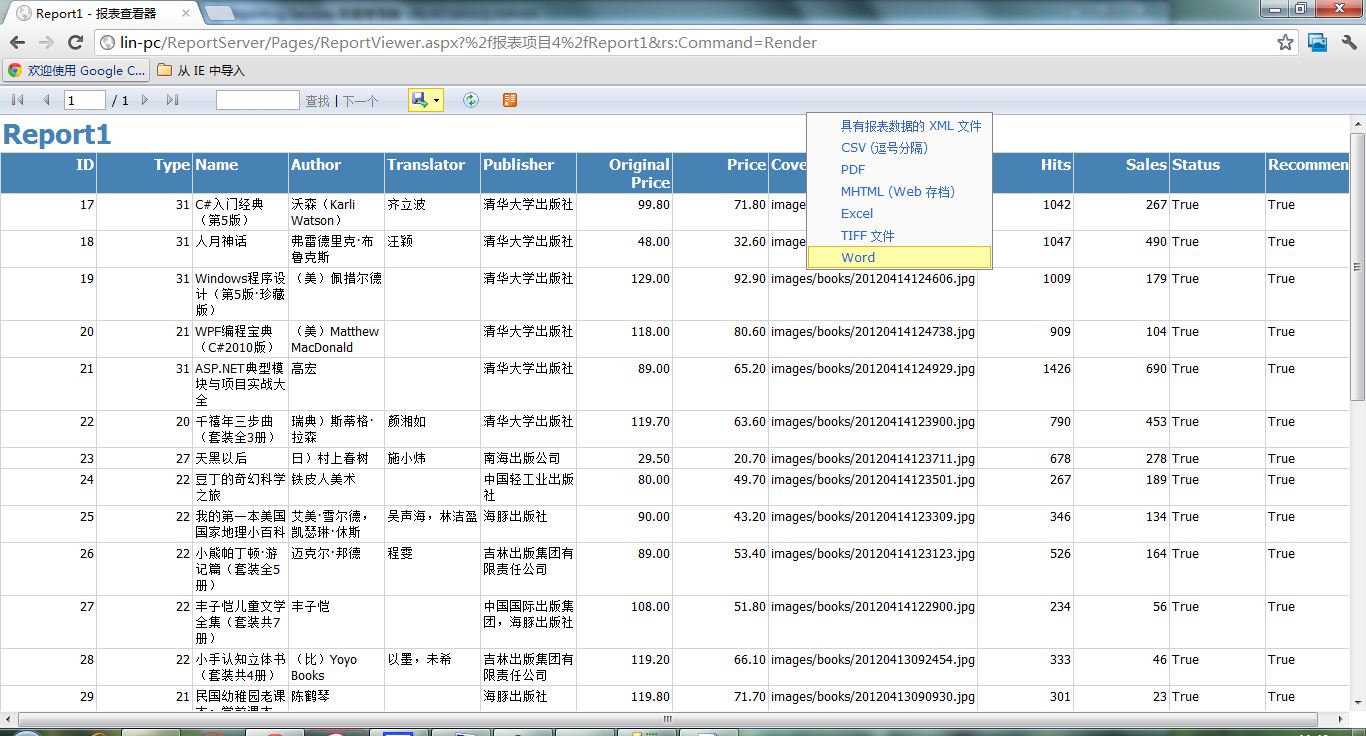Click the Price column header
This screenshot has width=1366, height=736.
721,173
